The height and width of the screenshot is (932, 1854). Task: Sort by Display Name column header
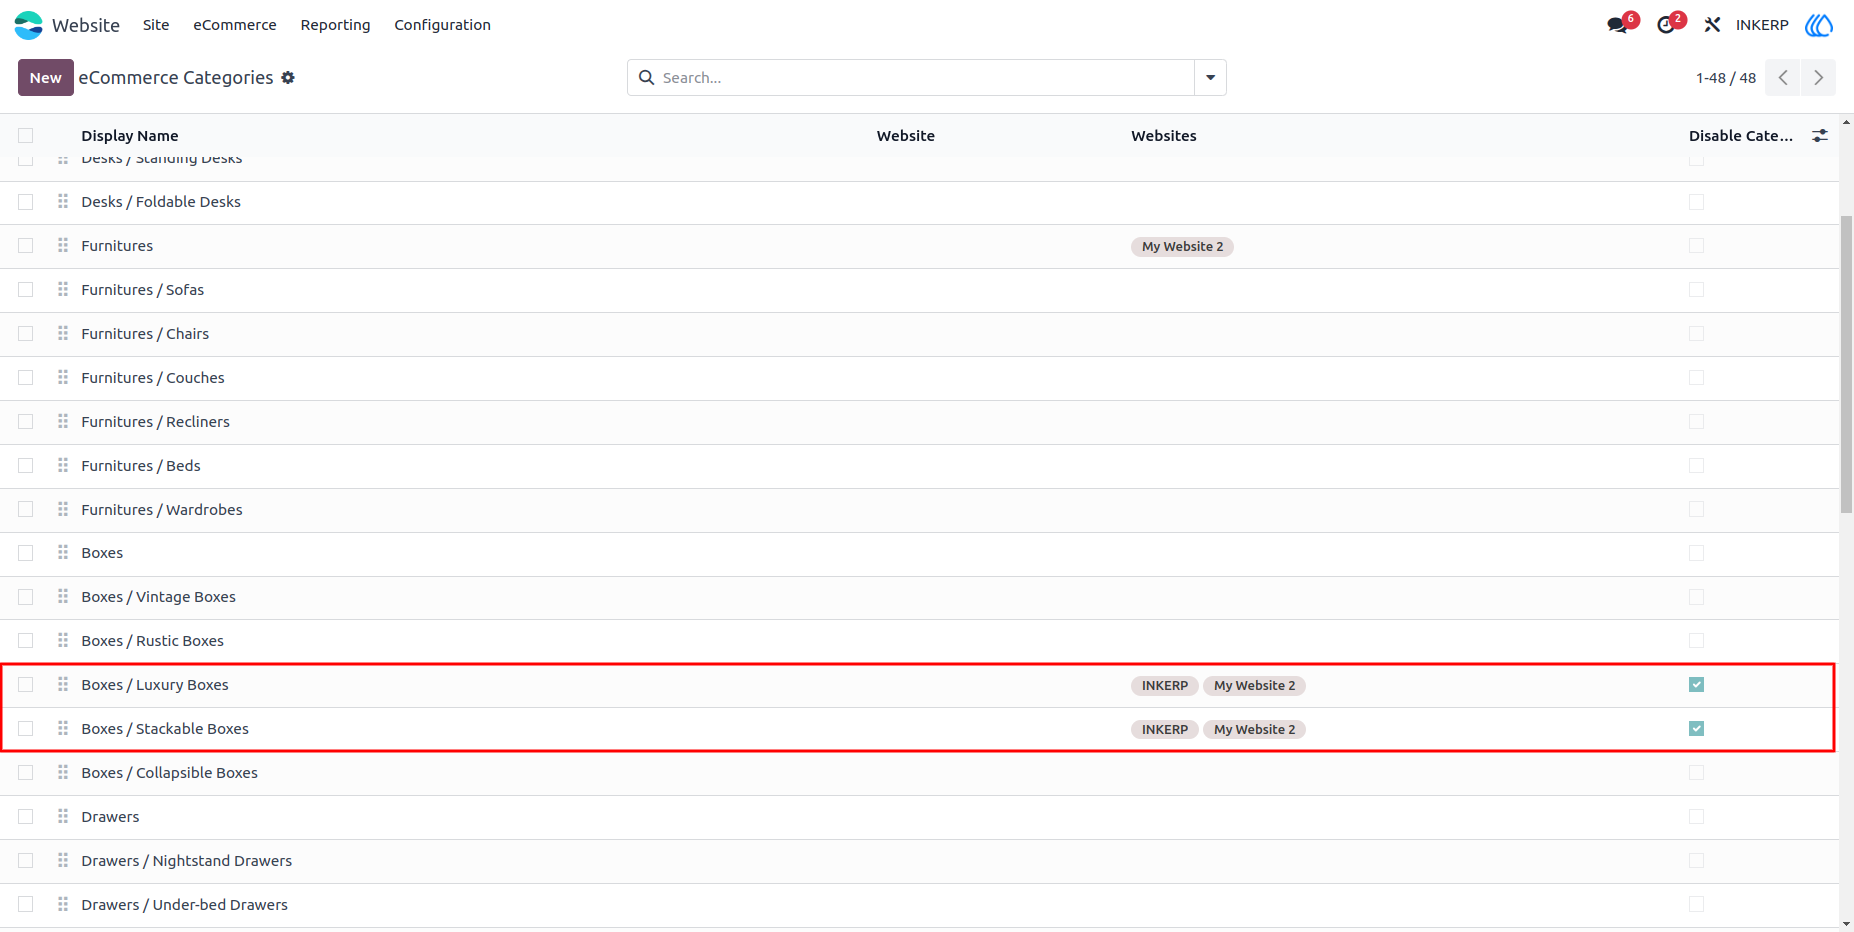click(130, 136)
